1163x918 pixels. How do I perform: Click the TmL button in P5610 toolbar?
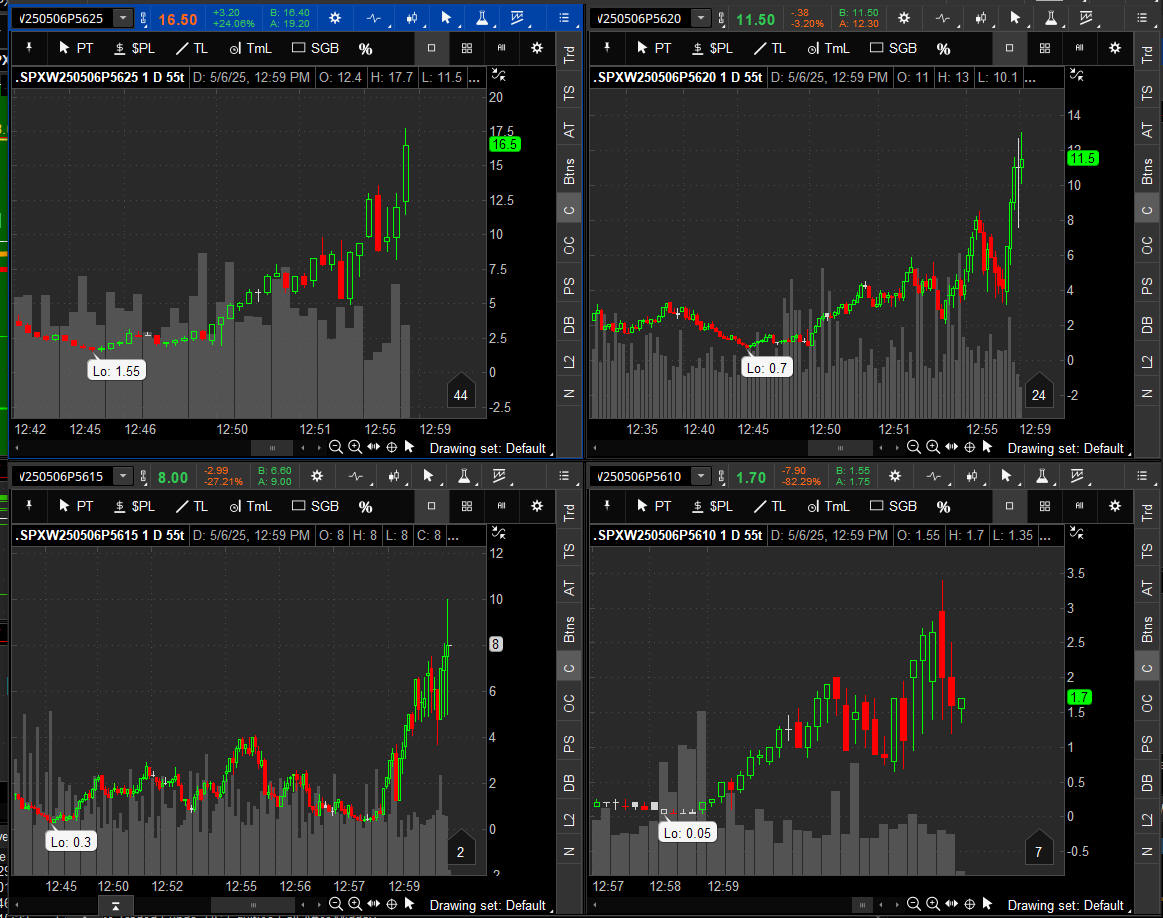pos(826,506)
